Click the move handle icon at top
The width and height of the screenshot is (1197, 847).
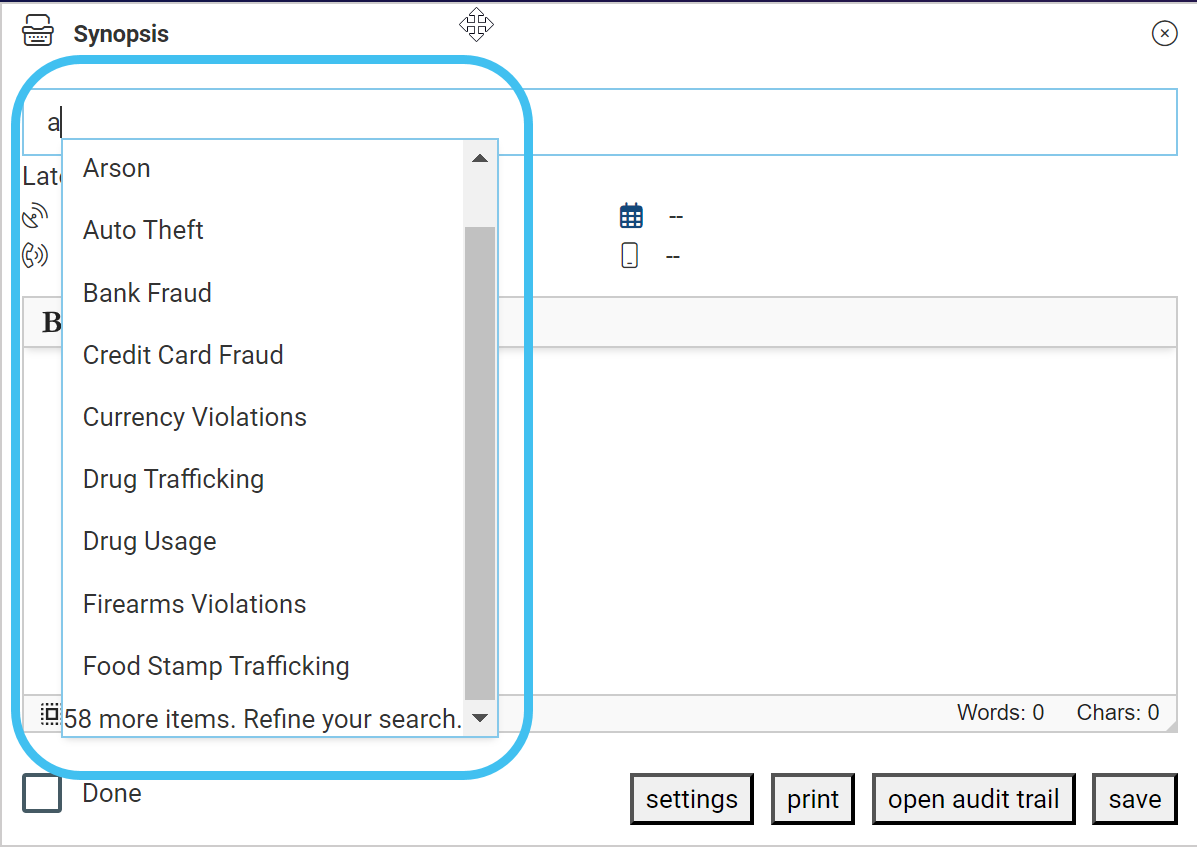476,24
